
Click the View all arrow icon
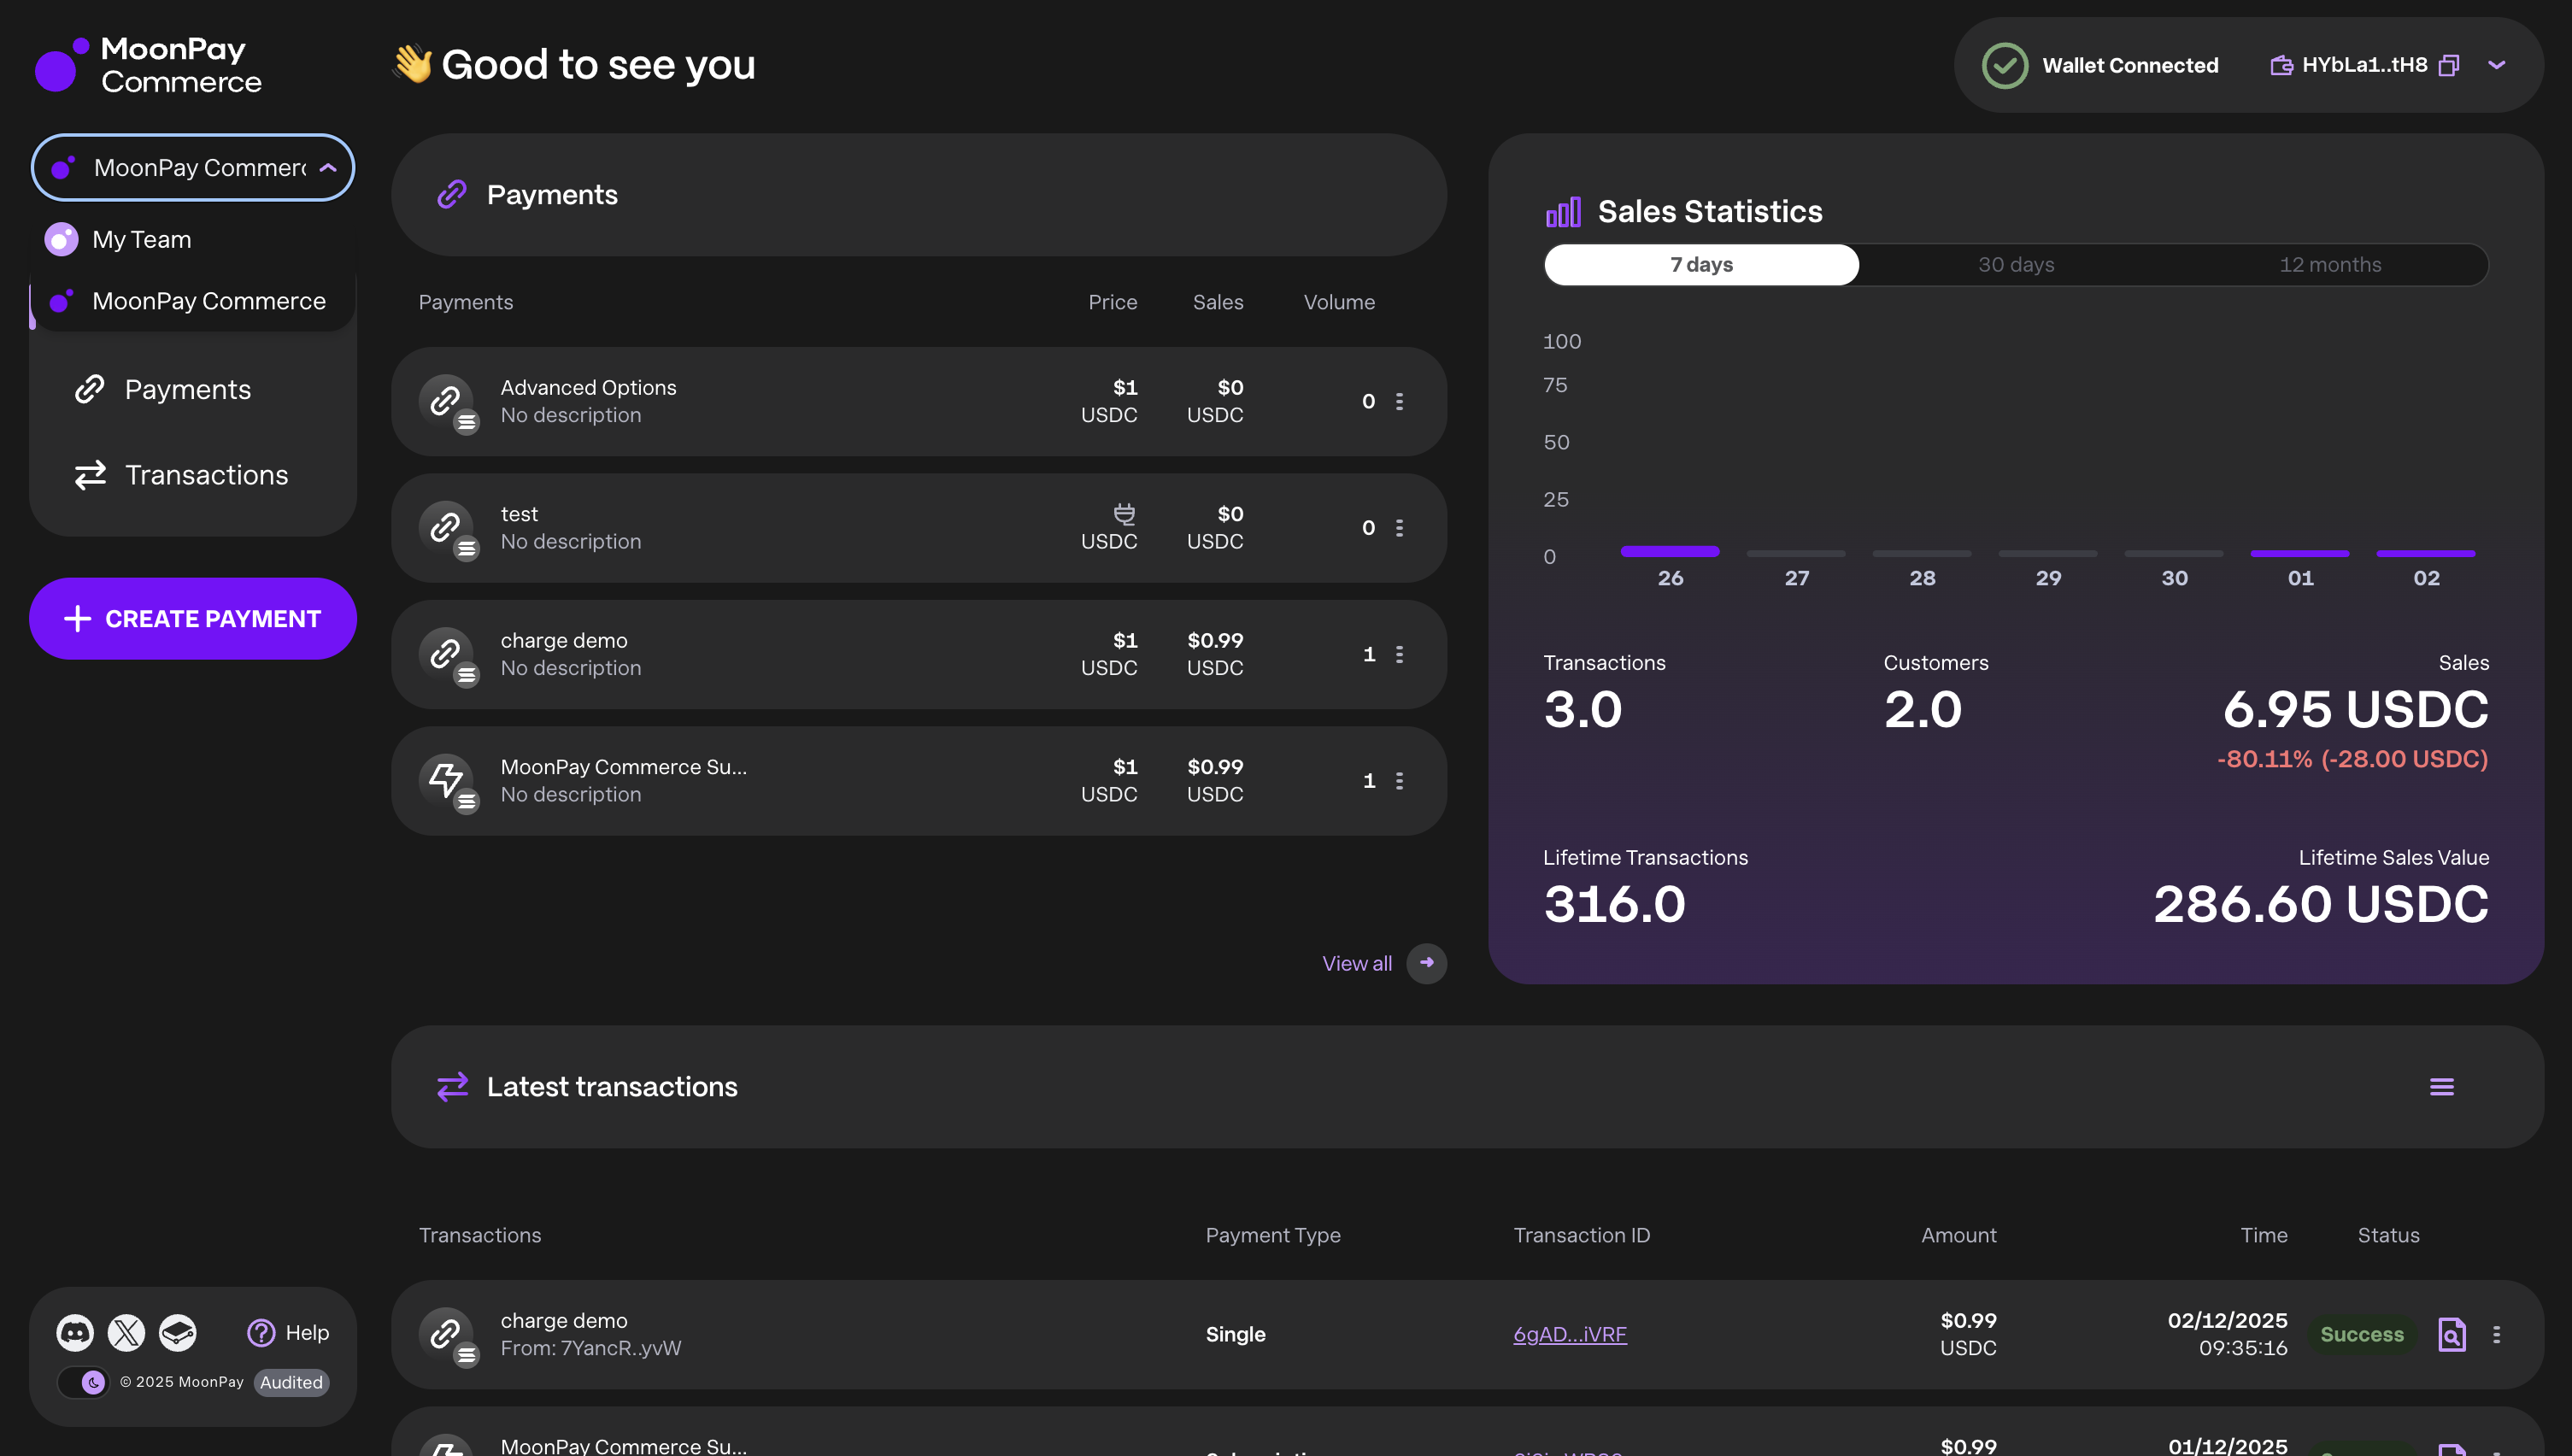pos(1426,963)
